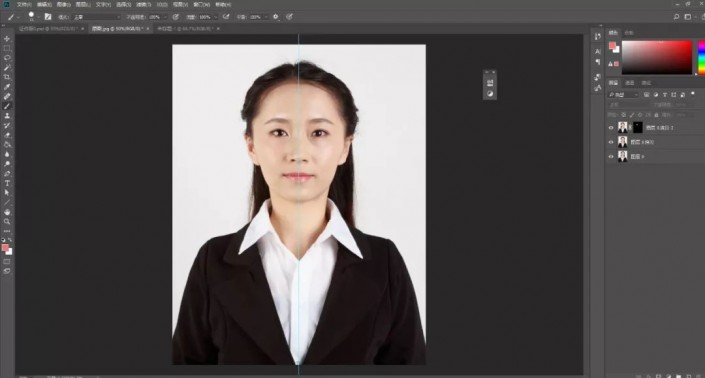This screenshot has width=705, height=378.
Task: Expand the flow slider arrow
Action: (216, 17)
